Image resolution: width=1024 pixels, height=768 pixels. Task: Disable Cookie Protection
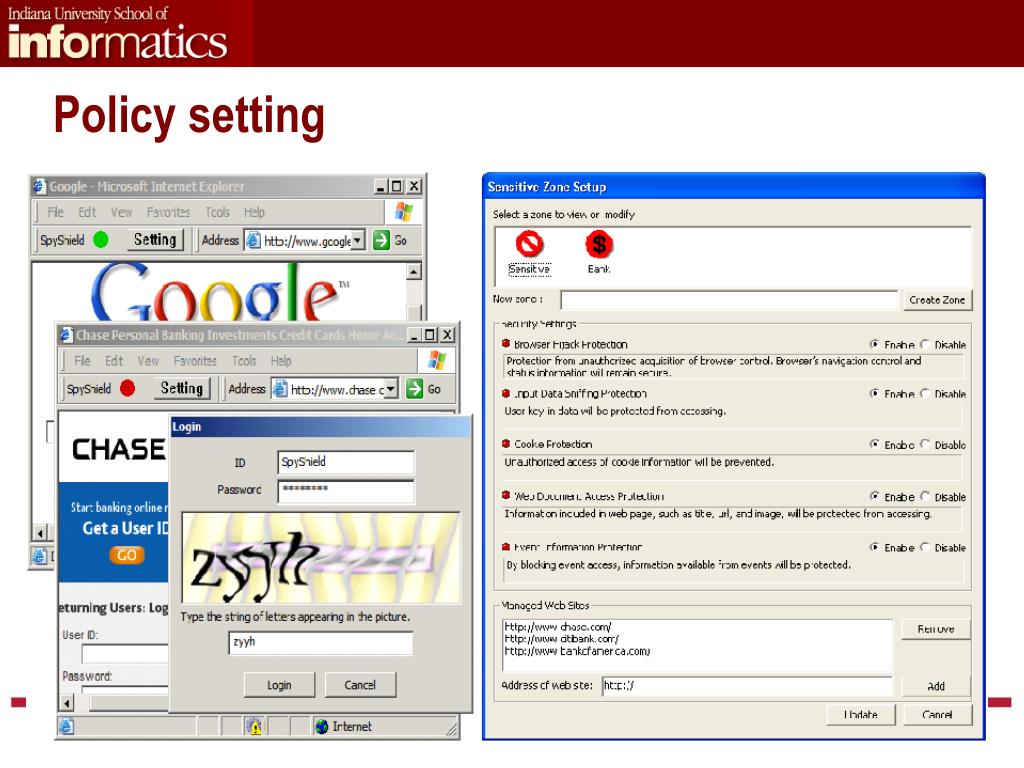point(925,444)
